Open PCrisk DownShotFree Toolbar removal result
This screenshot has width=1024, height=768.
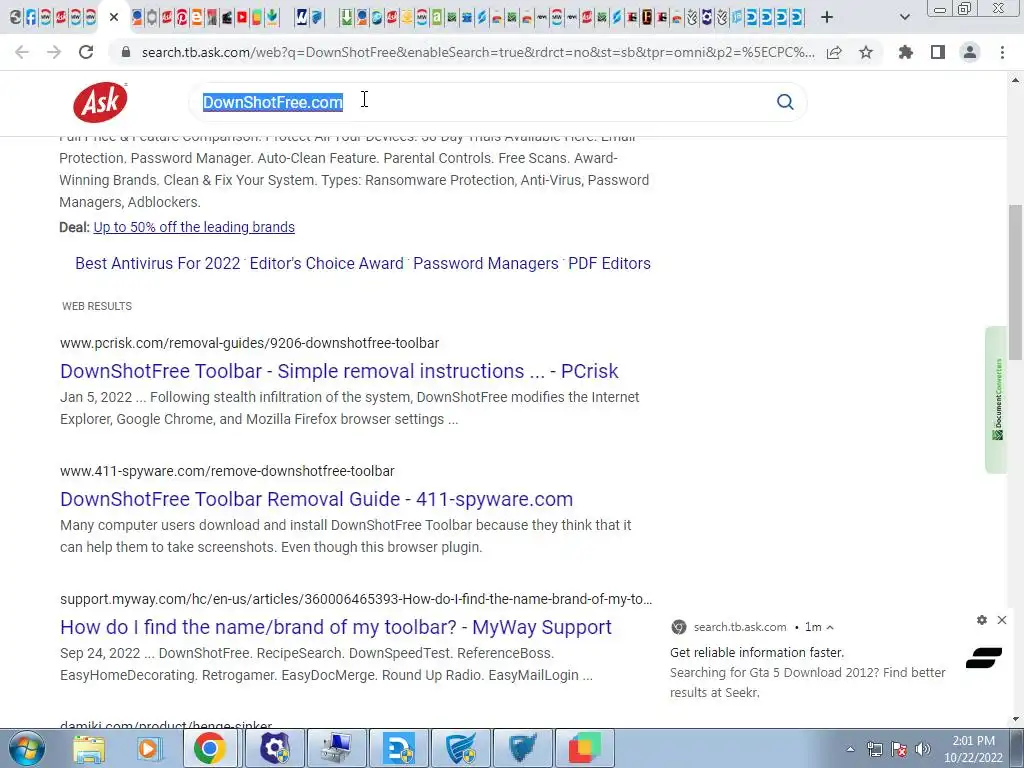(x=339, y=371)
